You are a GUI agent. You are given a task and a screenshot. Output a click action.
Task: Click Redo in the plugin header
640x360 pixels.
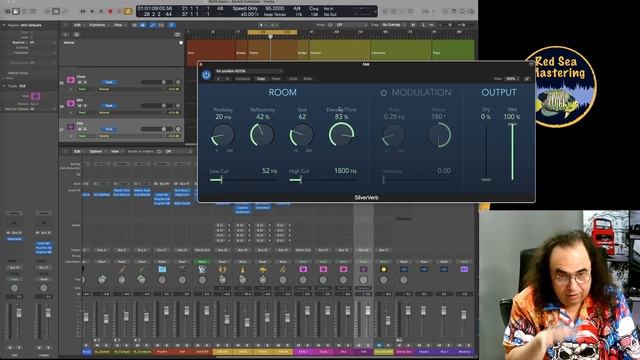308,78
